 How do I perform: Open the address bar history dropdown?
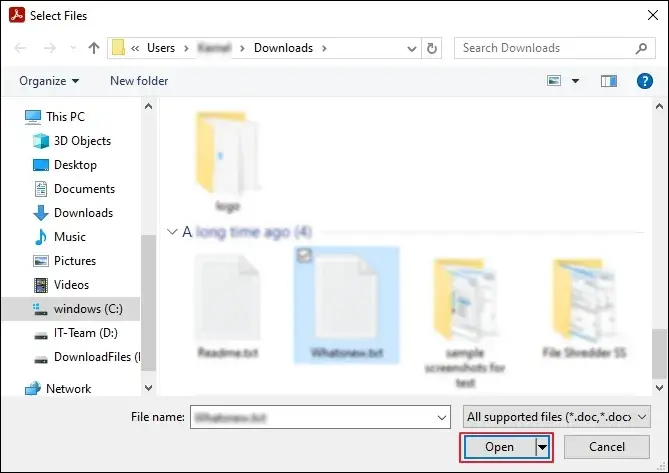pos(412,49)
